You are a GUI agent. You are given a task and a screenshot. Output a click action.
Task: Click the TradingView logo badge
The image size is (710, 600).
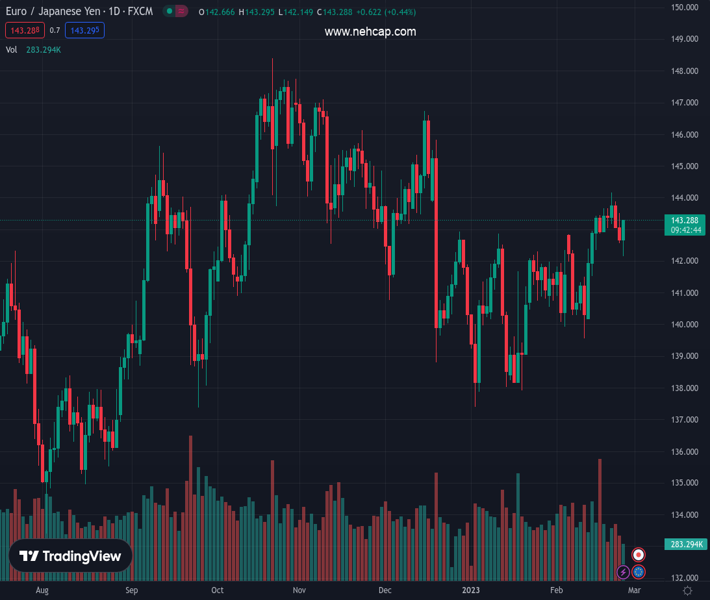click(x=71, y=557)
